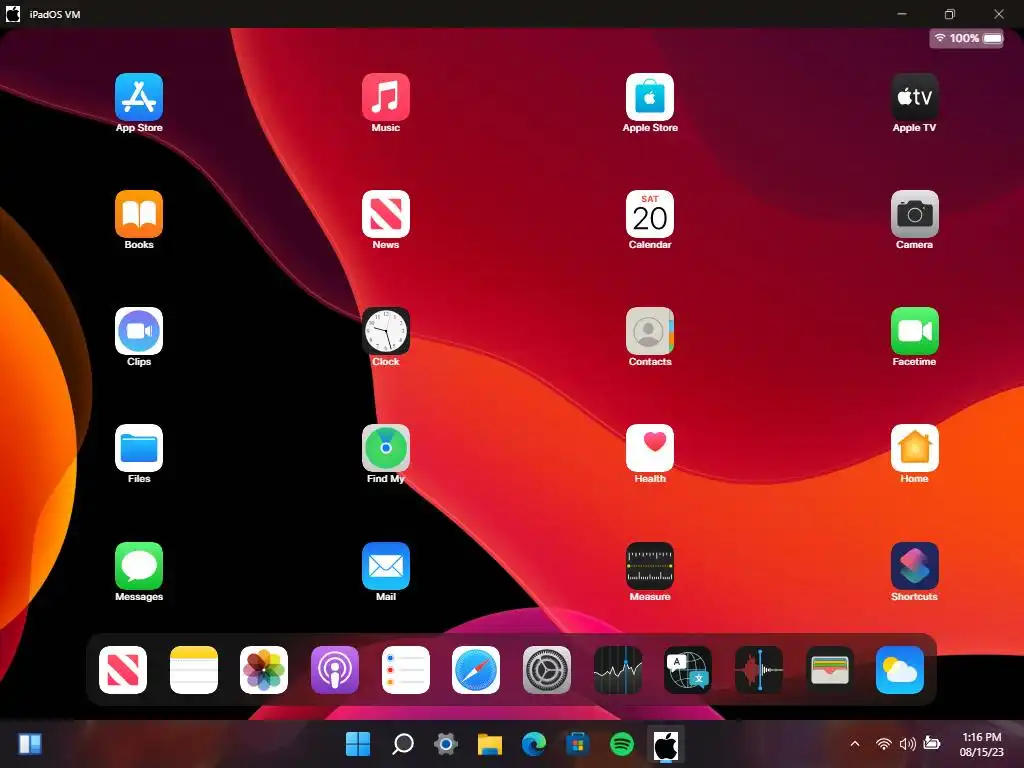Open the Apple Store app
Screen dimensions: 1024x768
[x=650, y=97]
